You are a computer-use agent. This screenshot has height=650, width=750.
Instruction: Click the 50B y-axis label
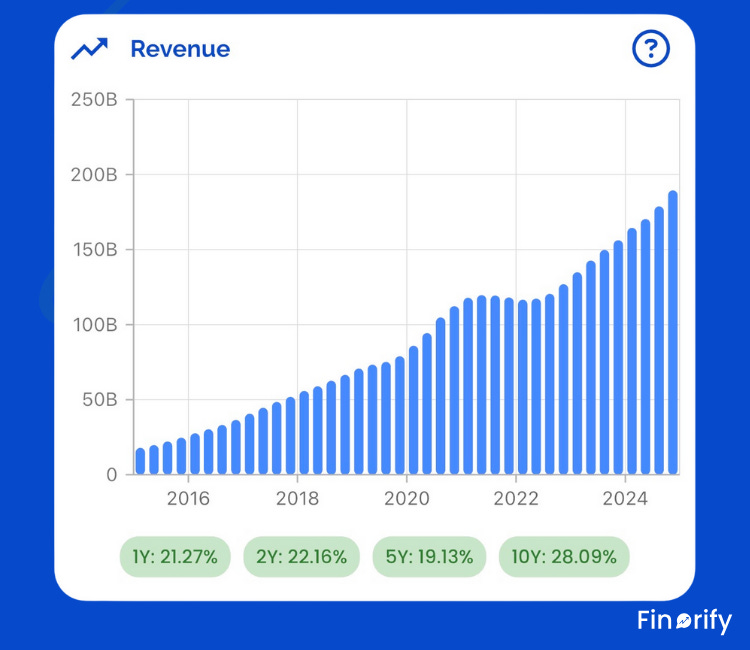click(99, 399)
